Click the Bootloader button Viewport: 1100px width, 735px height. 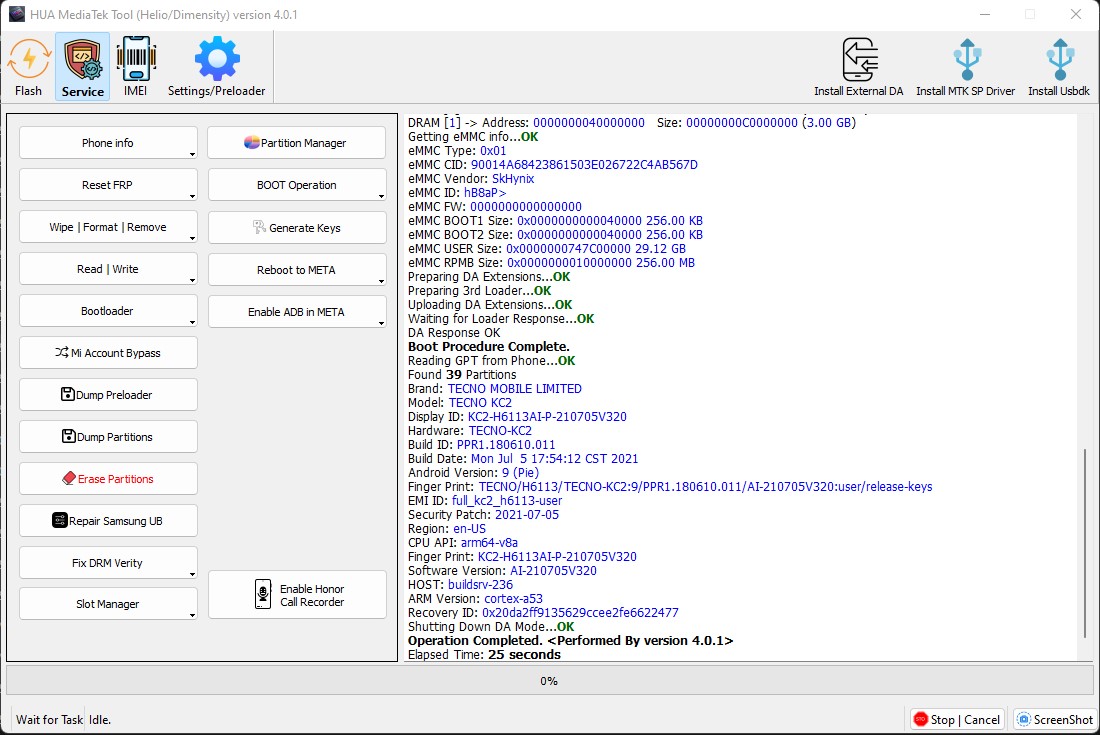point(108,311)
